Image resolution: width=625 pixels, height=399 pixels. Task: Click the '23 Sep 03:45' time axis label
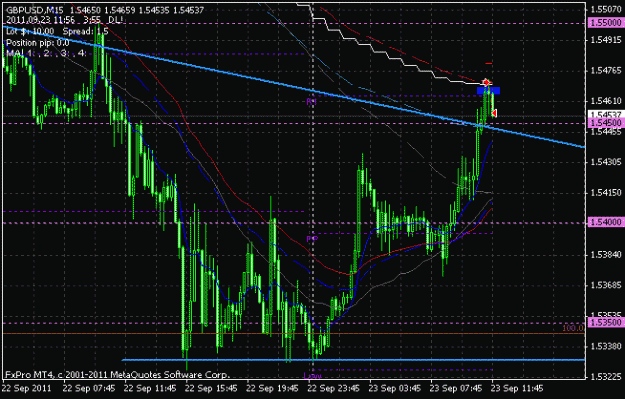[395, 388]
